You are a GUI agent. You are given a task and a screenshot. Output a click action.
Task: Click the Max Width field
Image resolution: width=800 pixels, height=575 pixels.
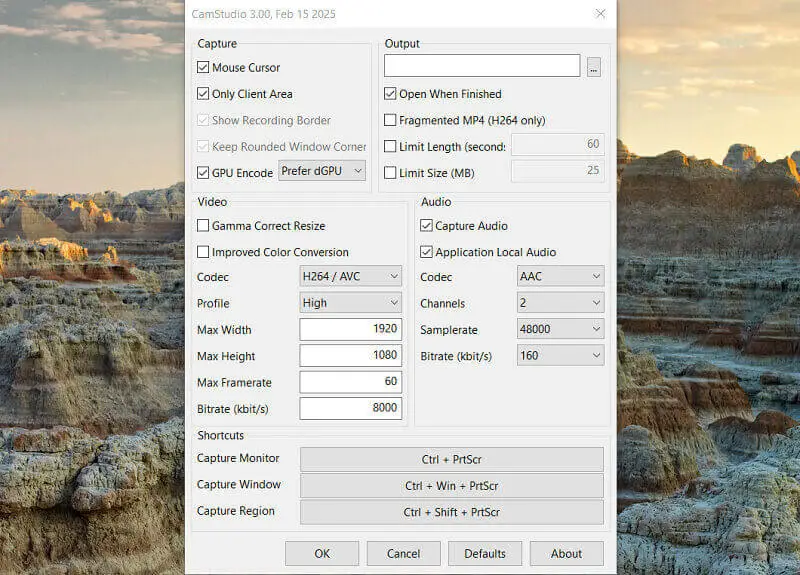(x=351, y=329)
